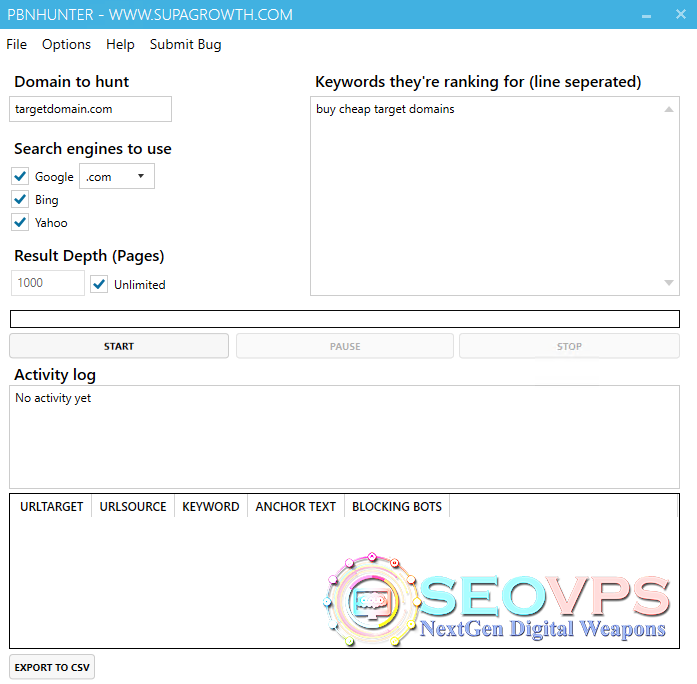
Task: Click the 'buy cheap target domains' keyword line
Action: pyautogui.click(x=385, y=109)
